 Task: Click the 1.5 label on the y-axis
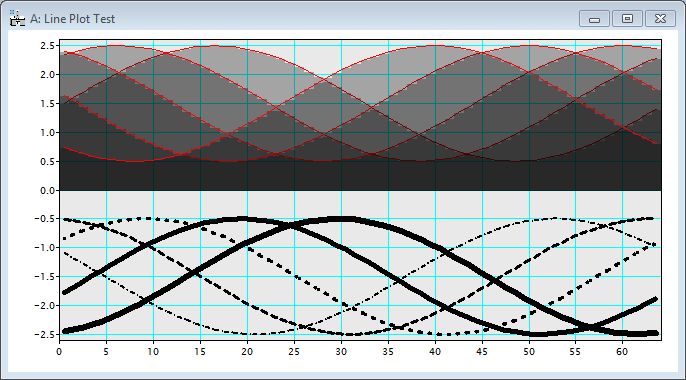(48, 104)
